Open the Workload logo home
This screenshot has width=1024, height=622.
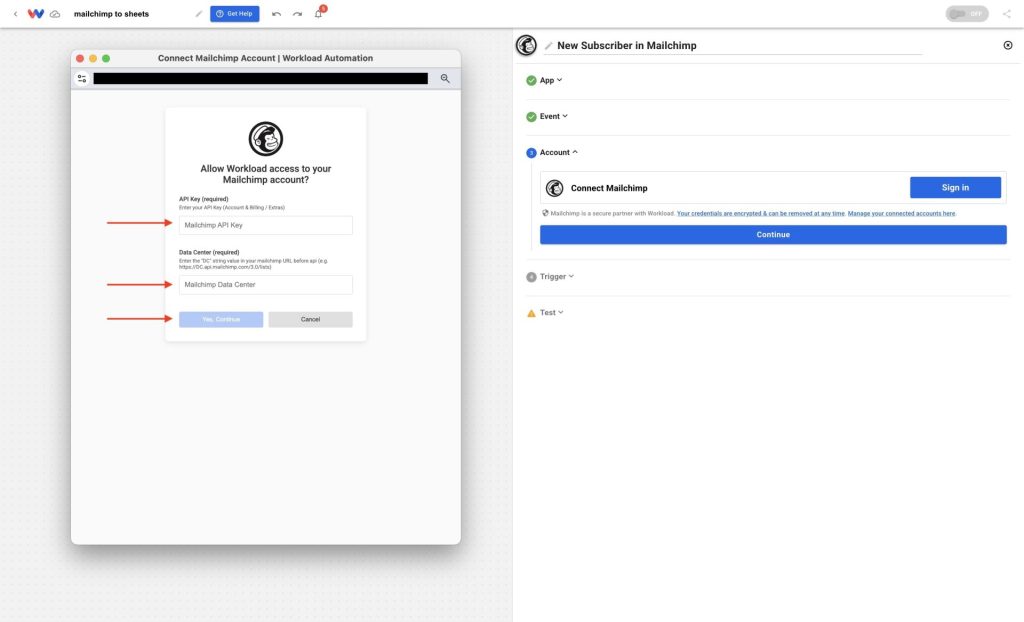coord(36,14)
